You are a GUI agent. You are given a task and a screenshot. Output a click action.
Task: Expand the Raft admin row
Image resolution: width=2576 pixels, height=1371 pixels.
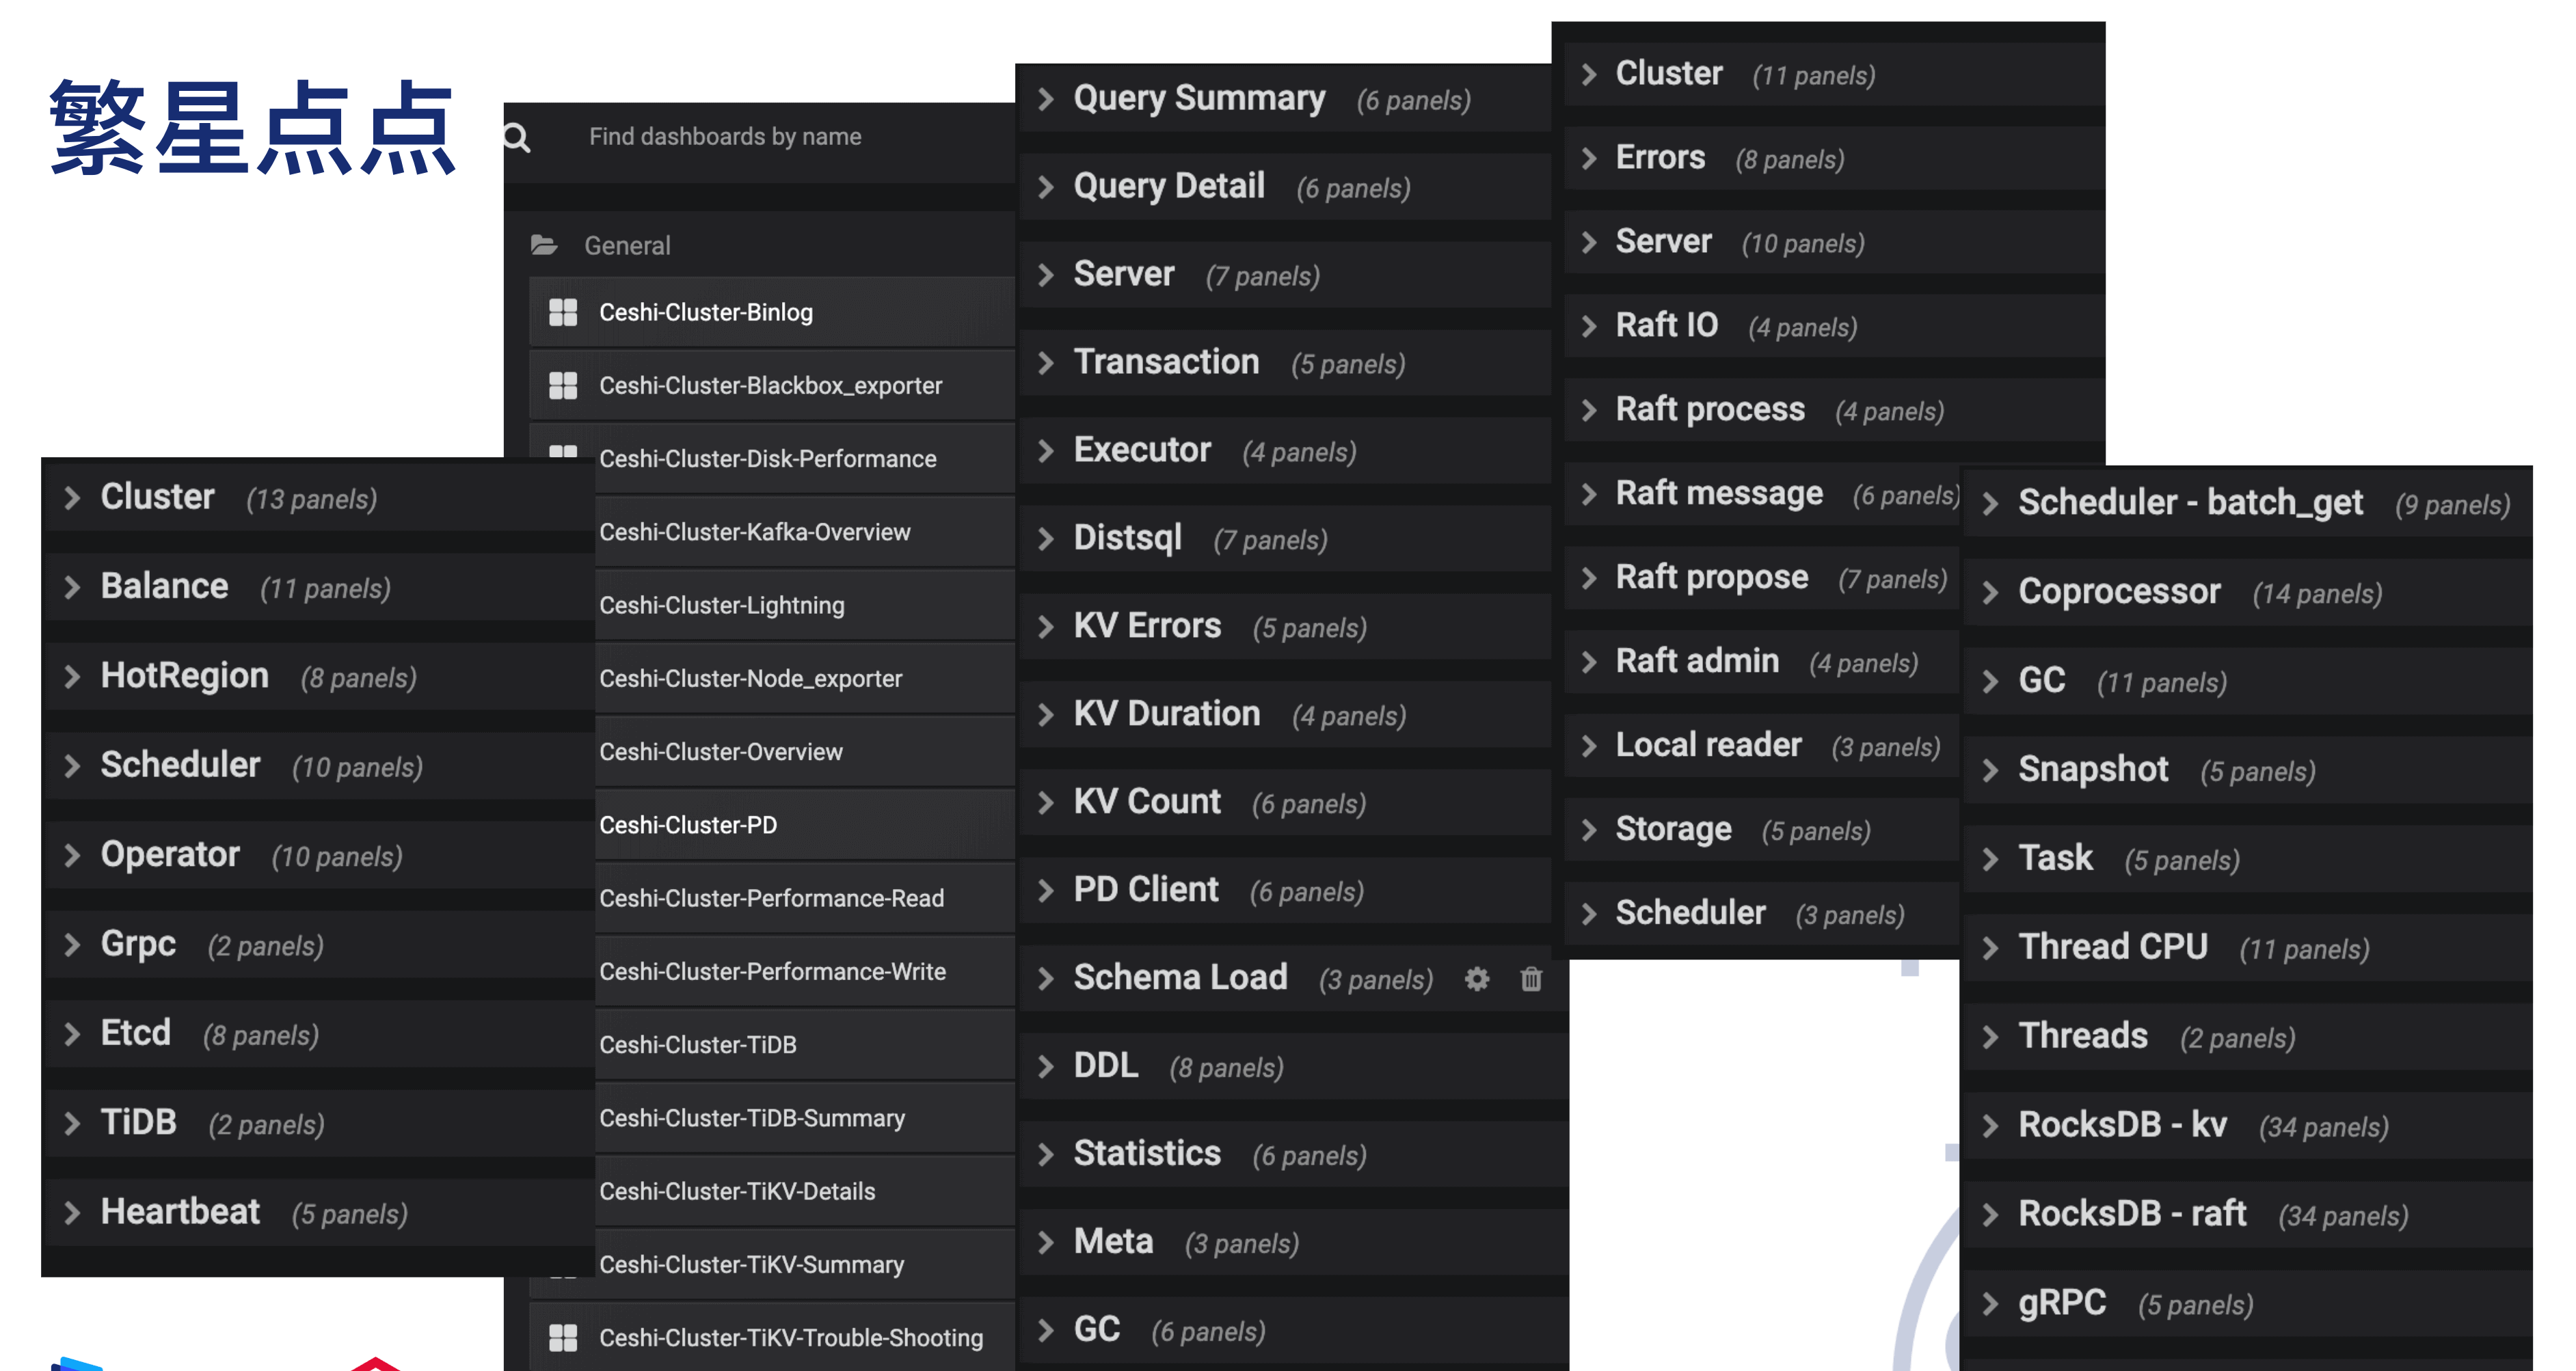click(1761, 662)
